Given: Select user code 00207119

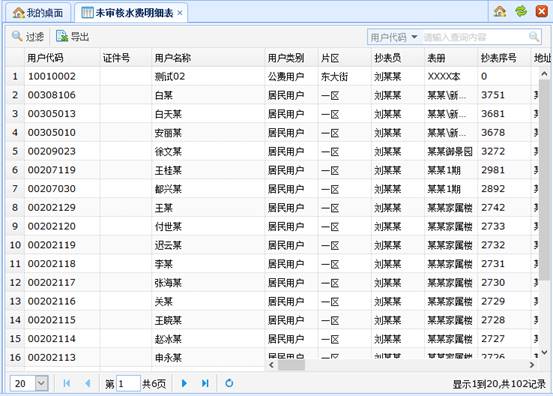Looking at the screenshot, I should coord(51,170).
